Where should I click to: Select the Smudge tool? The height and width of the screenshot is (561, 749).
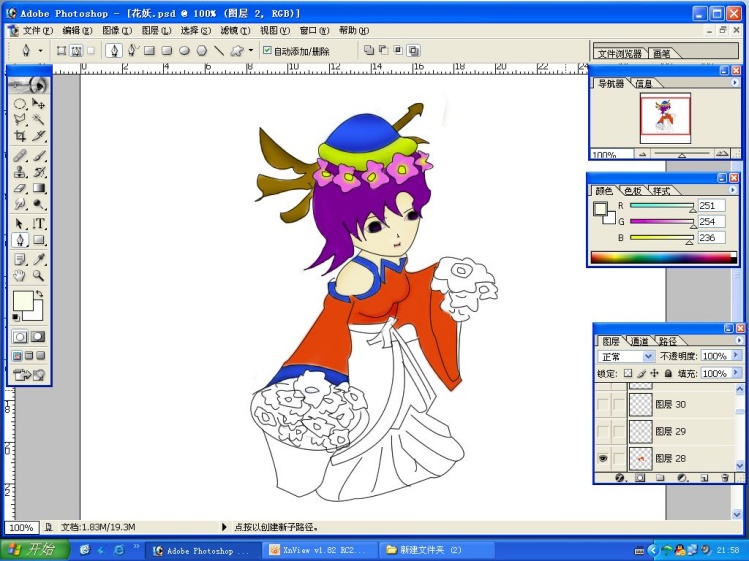[x=20, y=205]
